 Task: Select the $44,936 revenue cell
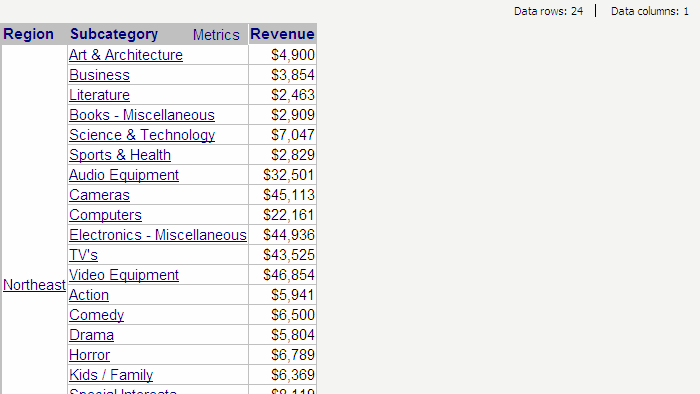pos(282,235)
